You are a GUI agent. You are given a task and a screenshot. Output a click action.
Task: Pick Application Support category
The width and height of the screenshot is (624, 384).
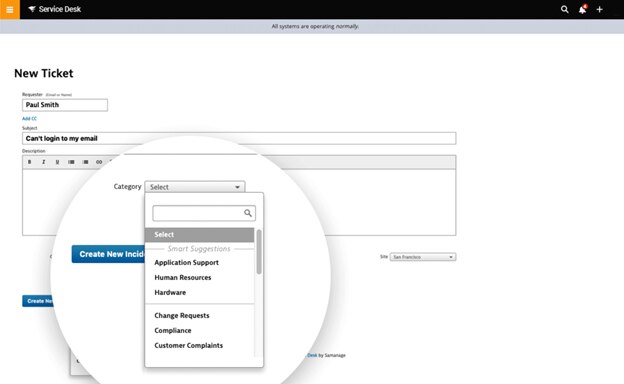tap(186, 263)
